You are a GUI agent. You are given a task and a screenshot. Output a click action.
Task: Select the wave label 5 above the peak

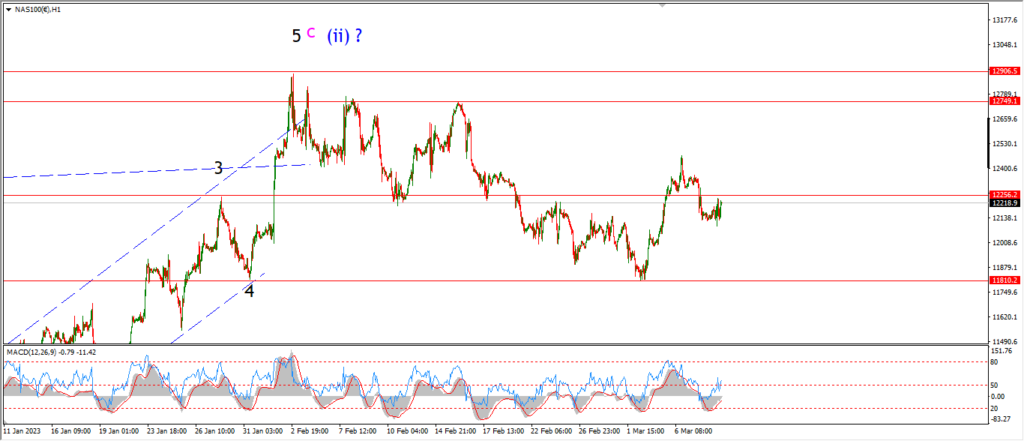coord(296,37)
